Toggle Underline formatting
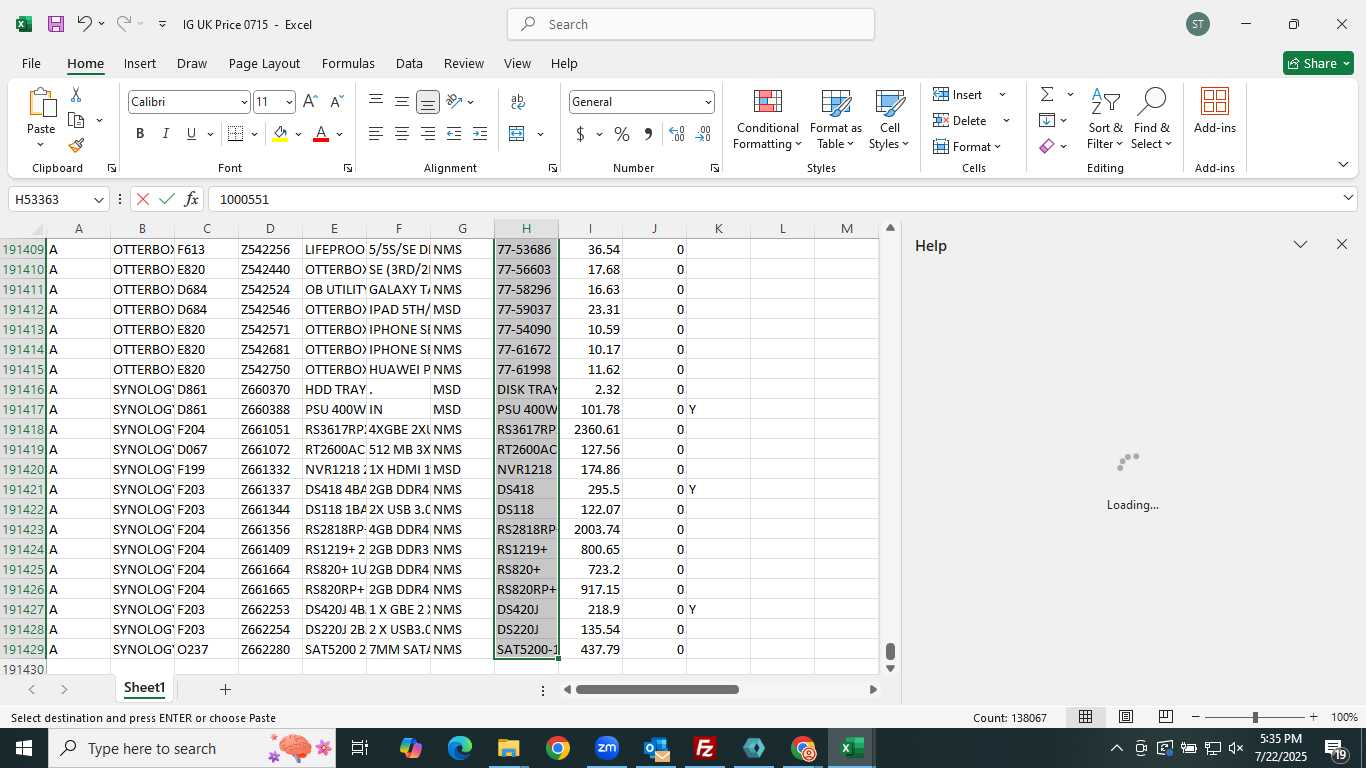 pyautogui.click(x=191, y=134)
